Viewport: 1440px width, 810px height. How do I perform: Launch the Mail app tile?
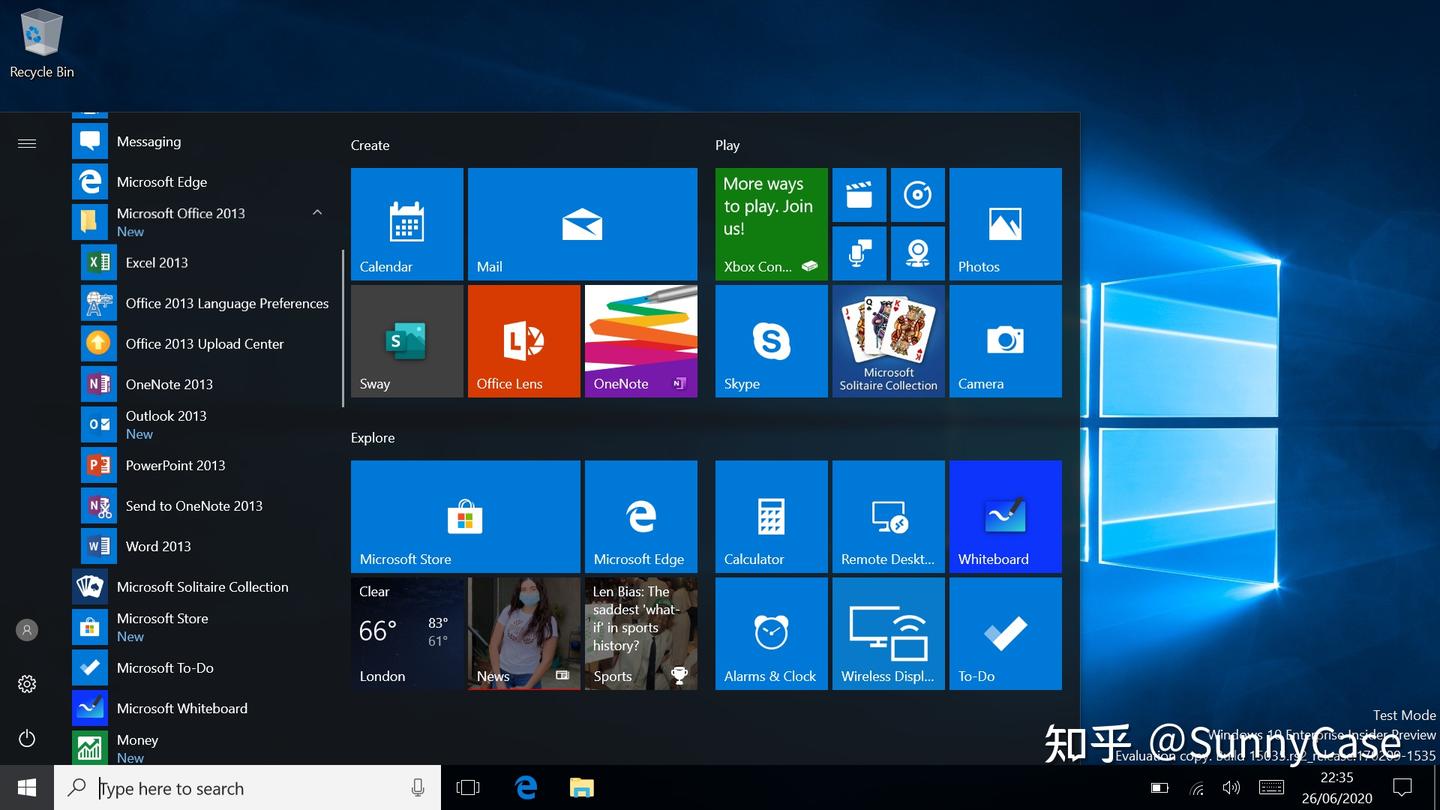point(582,223)
